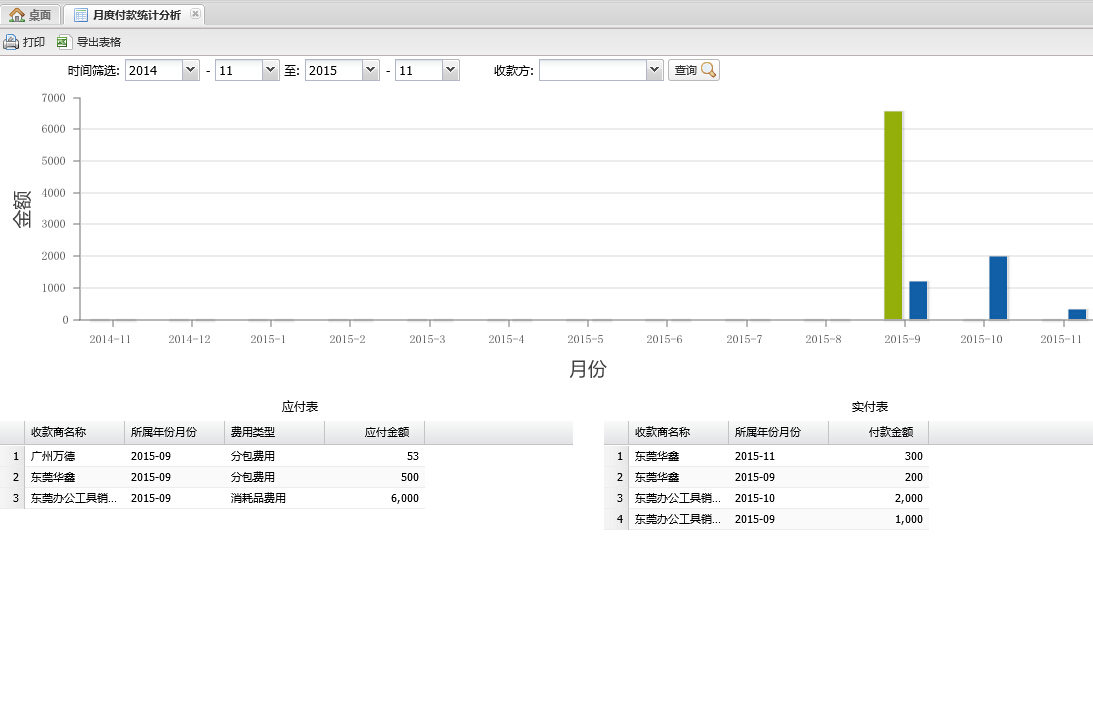Image resolution: width=1093 pixels, height=705 pixels.
Task: Click the home icon on 桌面 tab
Action: pyautogui.click(x=17, y=14)
